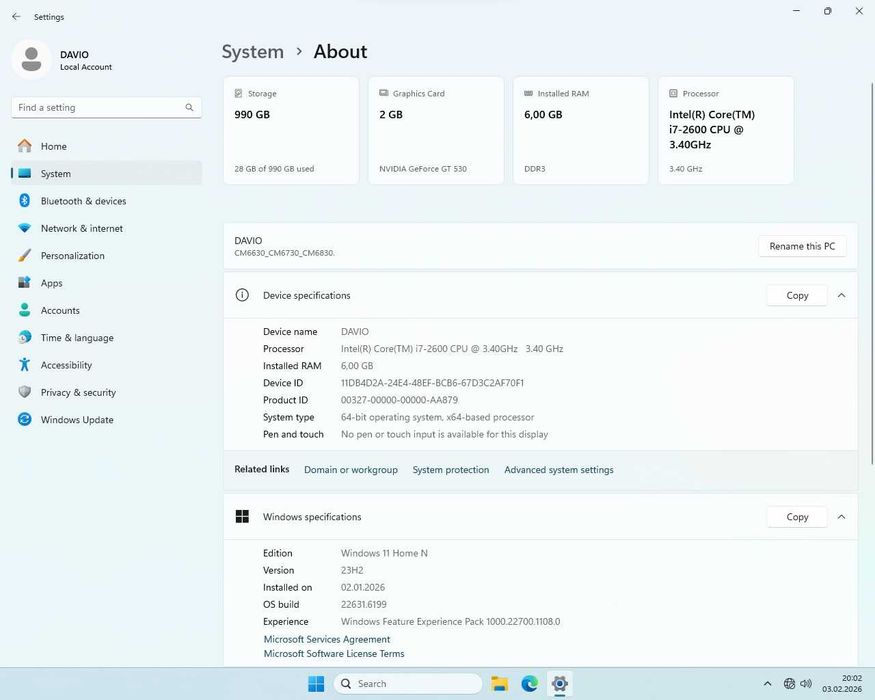Click the Home house icon in sidebar

coord(25,146)
